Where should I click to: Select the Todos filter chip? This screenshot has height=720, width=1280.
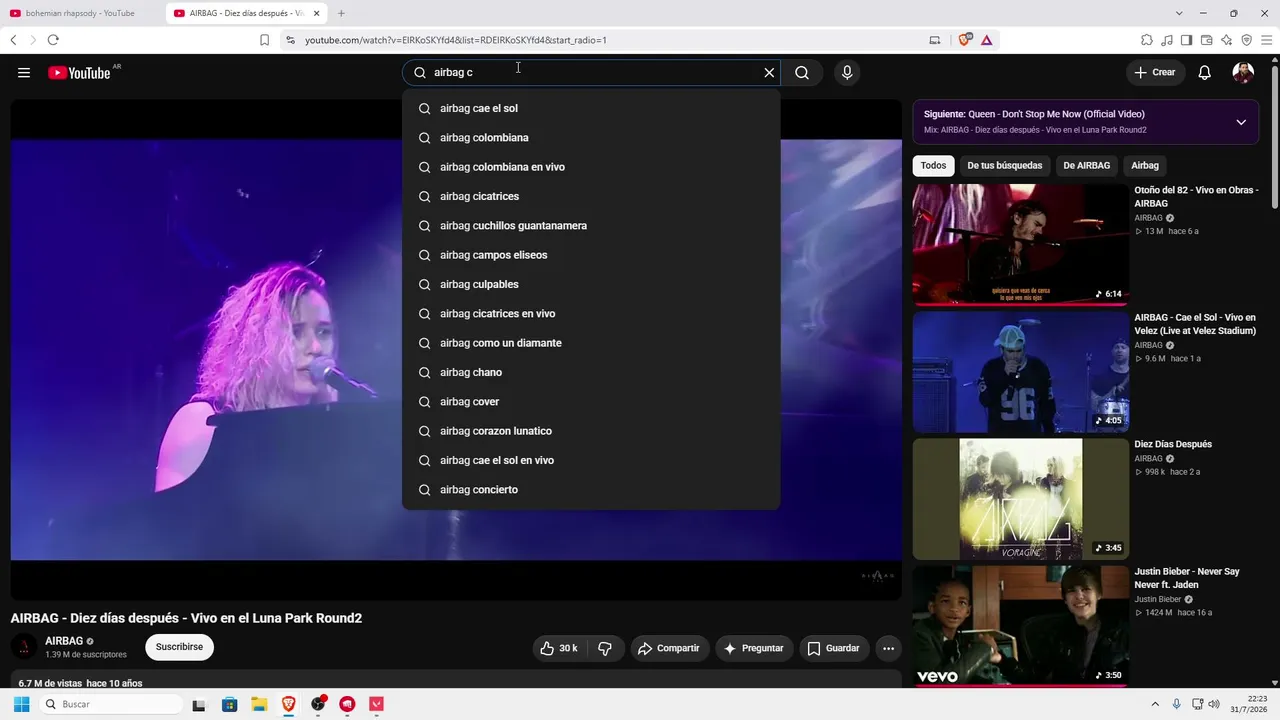(933, 166)
